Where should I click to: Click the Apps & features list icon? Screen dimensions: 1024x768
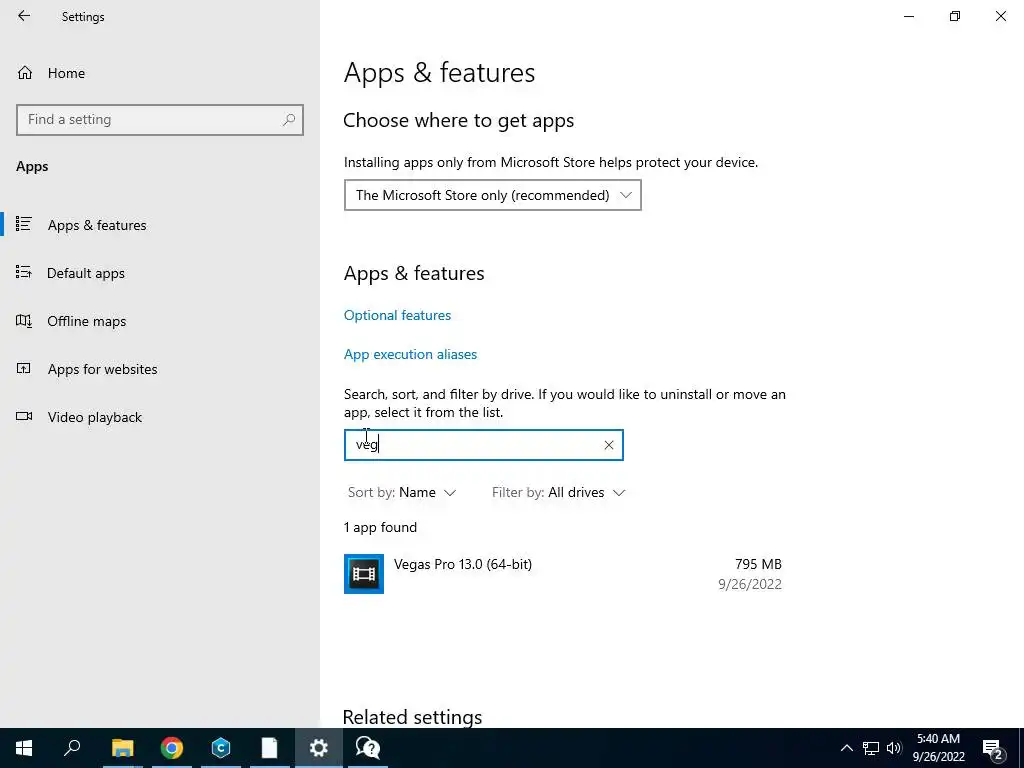pos(24,224)
